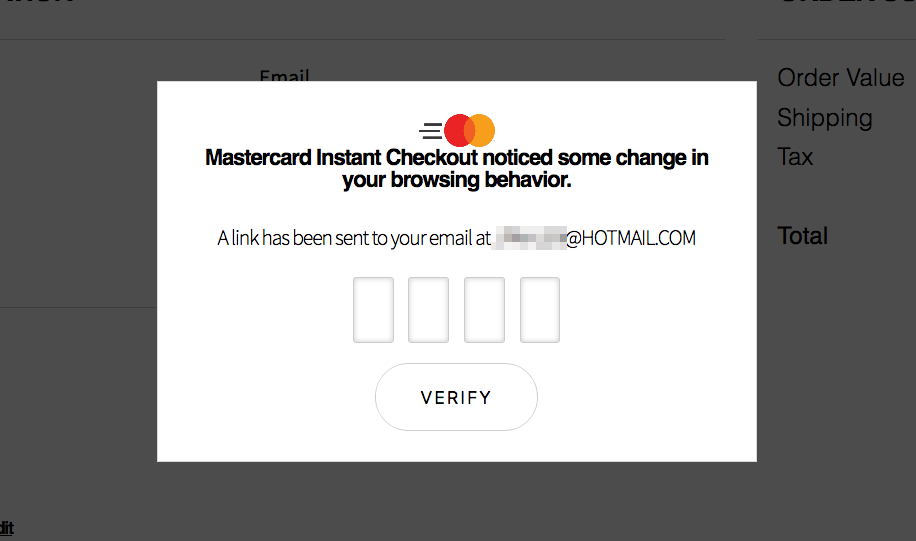The width and height of the screenshot is (916, 541).
Task: Click the Shipping label in order summary
Action: (x=825, y=118)
